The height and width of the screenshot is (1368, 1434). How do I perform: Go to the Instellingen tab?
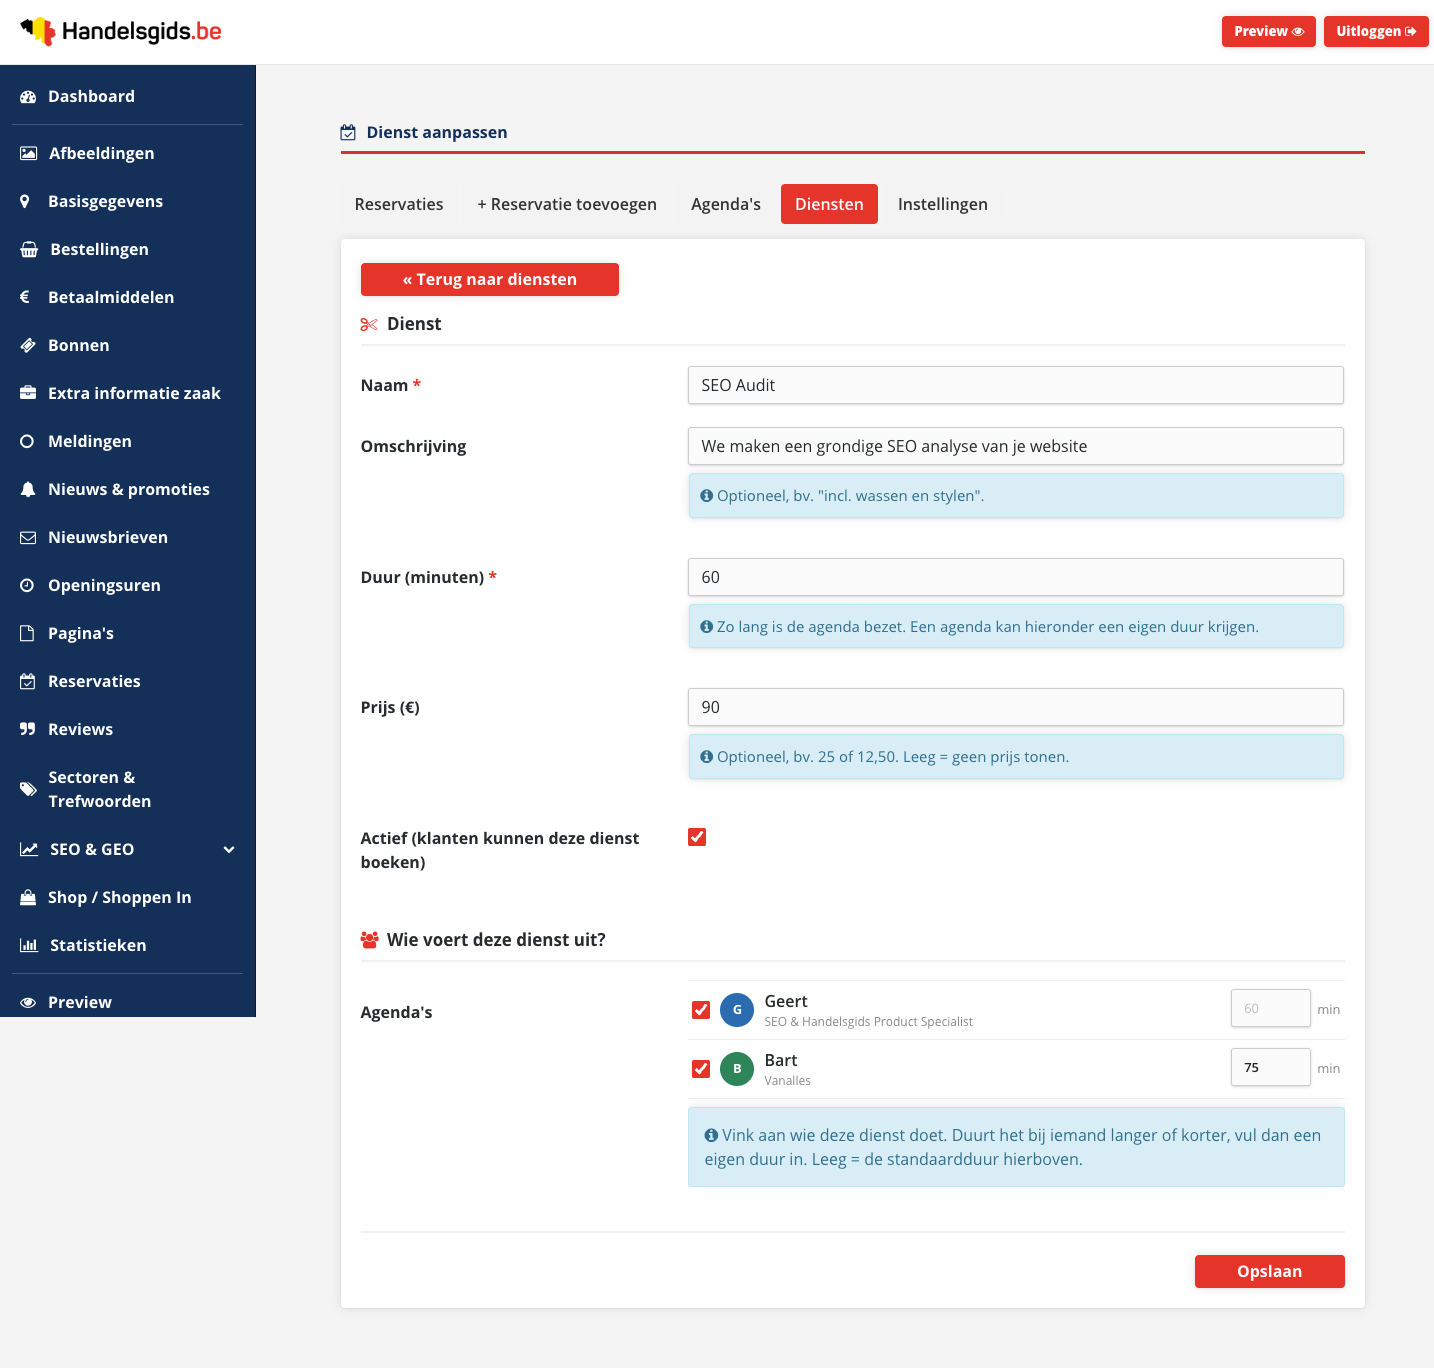(943, 204)
